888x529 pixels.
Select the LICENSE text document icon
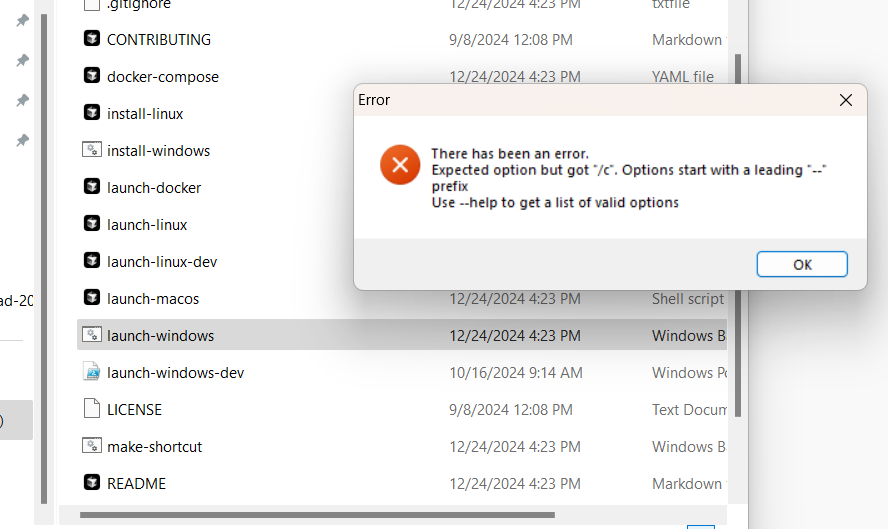coord(92,409)
